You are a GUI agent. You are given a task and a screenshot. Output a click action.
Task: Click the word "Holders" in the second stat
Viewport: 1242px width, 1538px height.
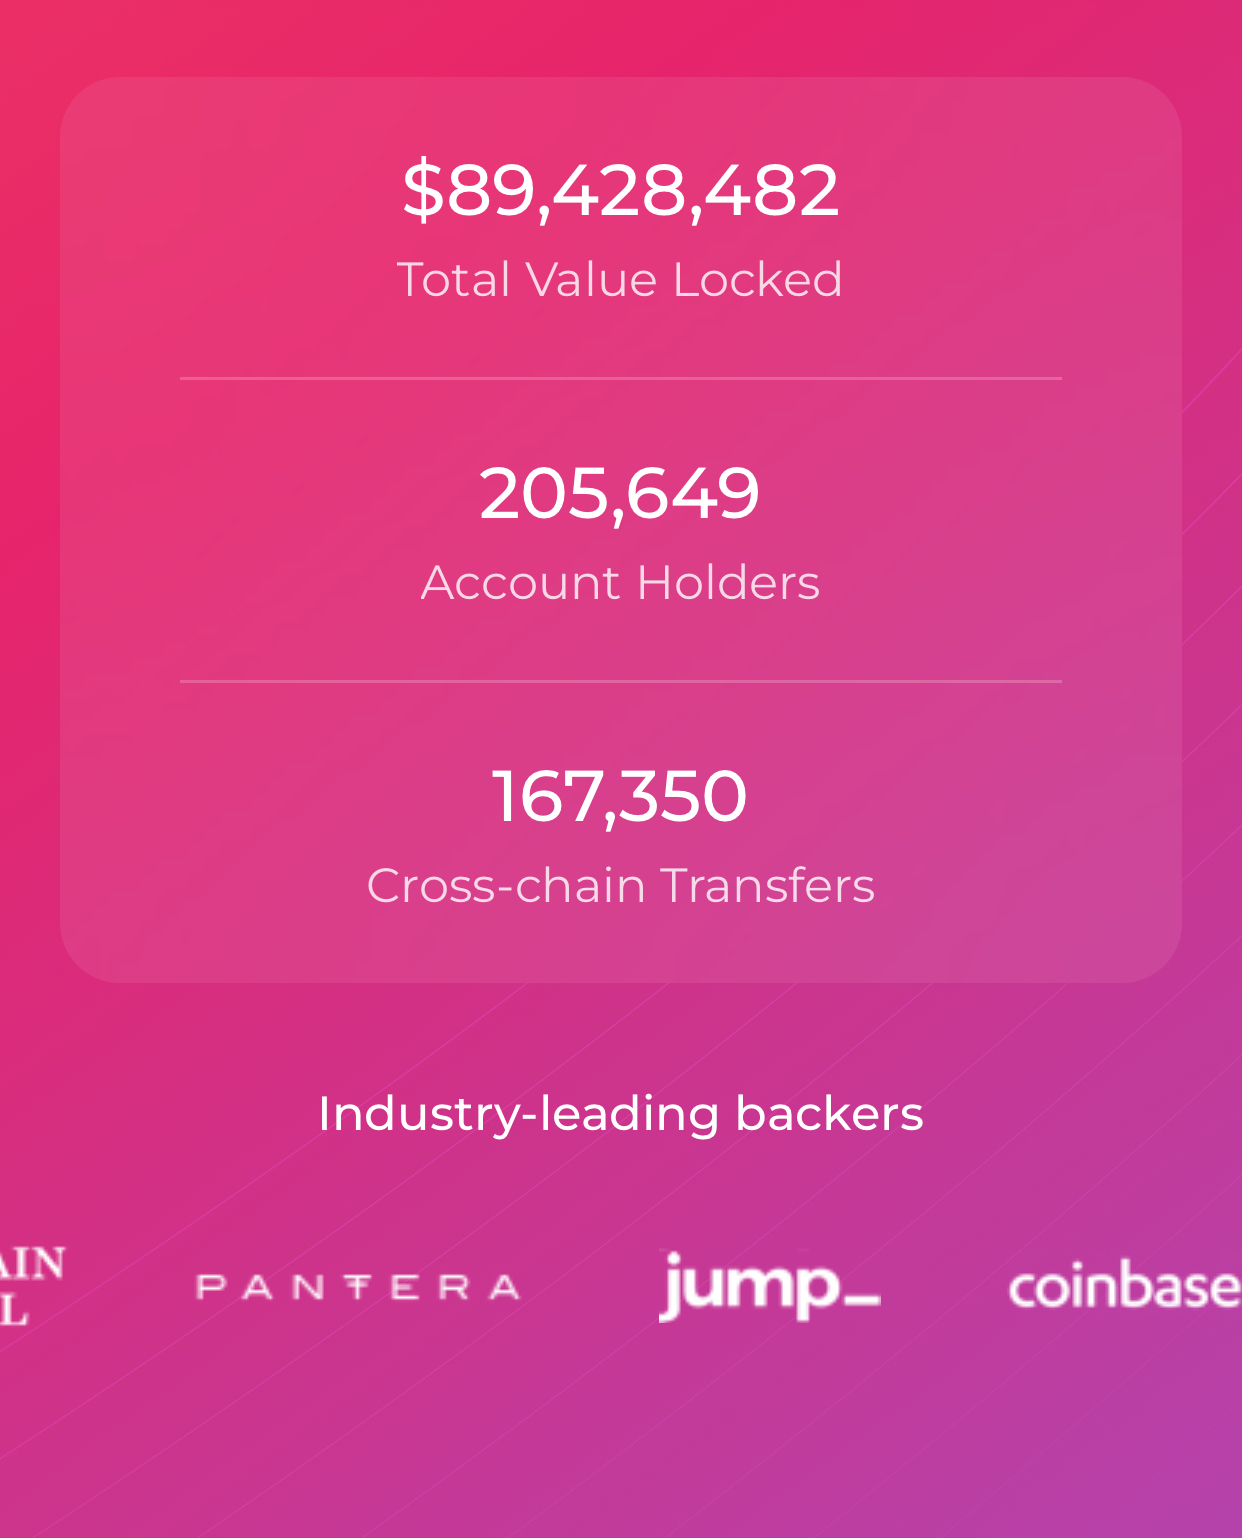[x=728, y=582]
